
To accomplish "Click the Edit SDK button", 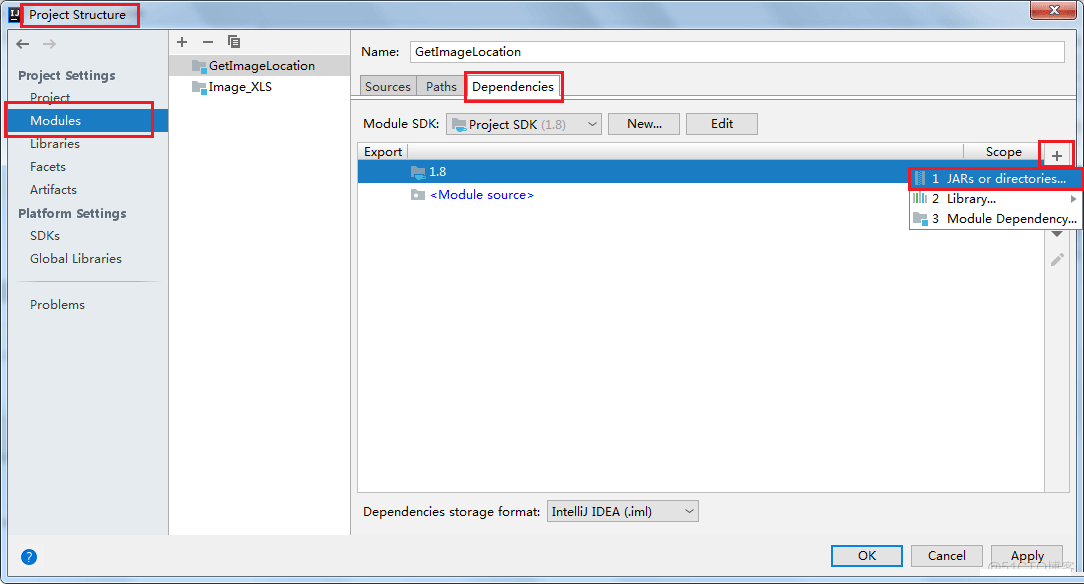I will [x=722, y=124].
